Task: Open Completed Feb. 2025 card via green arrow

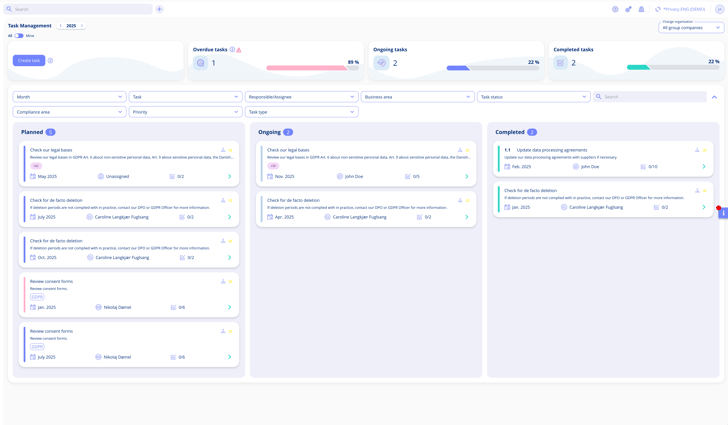Action: pos(704,166)
